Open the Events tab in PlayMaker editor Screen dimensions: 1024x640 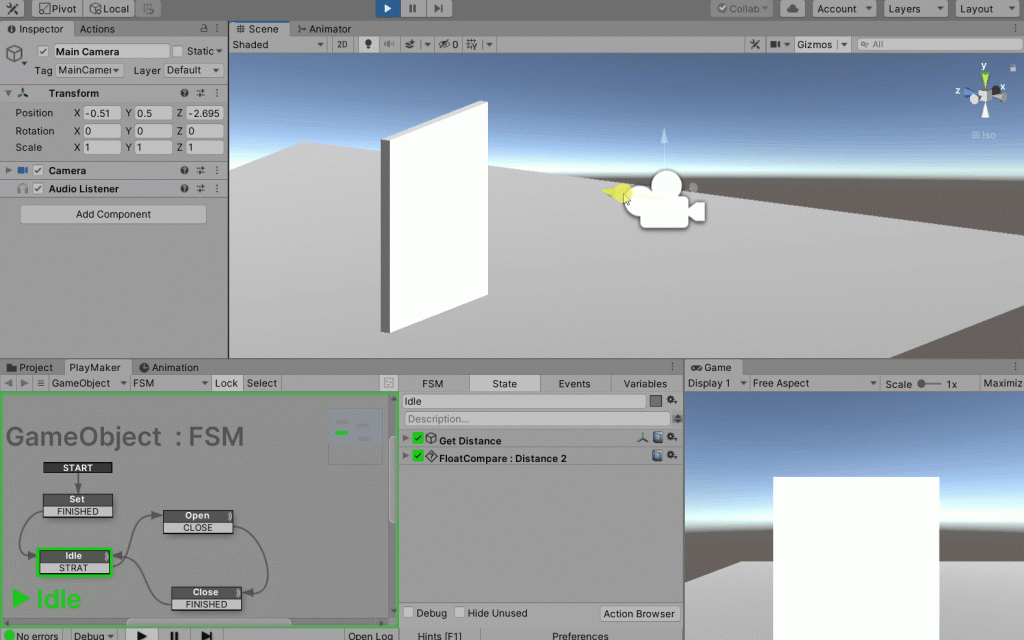pos(575,383)
